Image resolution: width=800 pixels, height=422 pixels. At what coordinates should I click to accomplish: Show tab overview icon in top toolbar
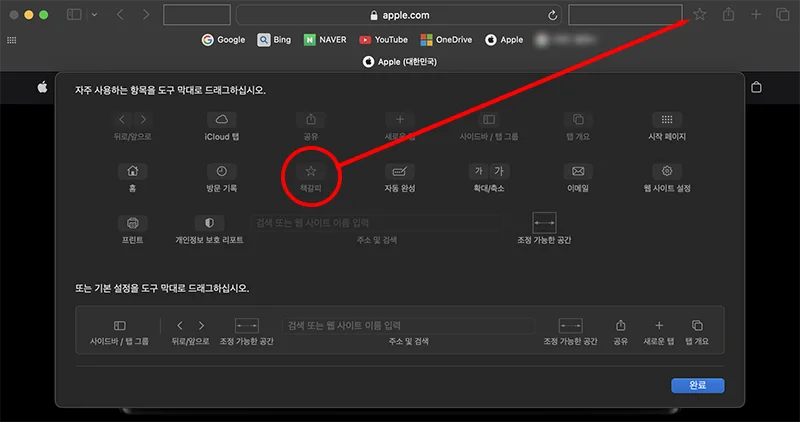coord(783,14)
